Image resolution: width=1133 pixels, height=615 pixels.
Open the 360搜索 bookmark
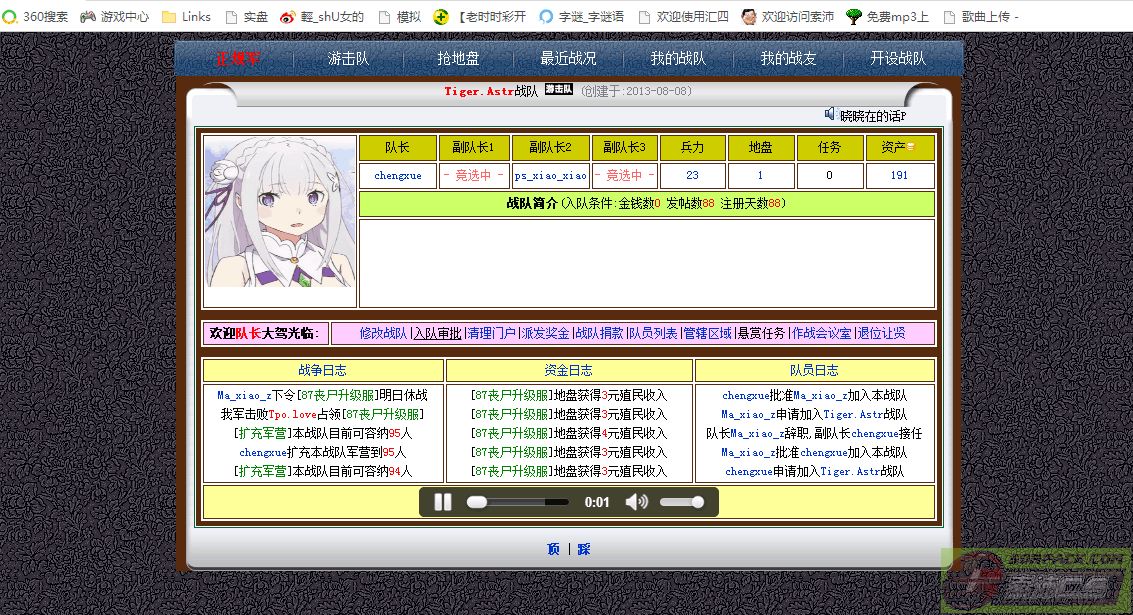pos(35,16)
